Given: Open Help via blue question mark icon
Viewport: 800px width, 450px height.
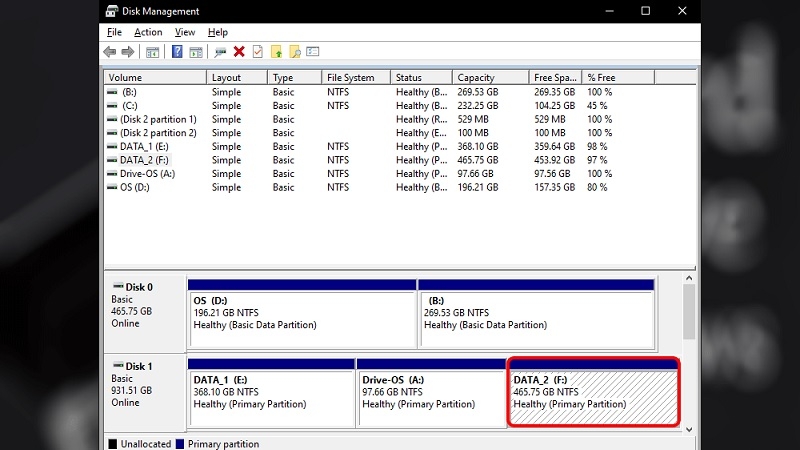Looking at the screenshot, I should [x=177, y=52].
